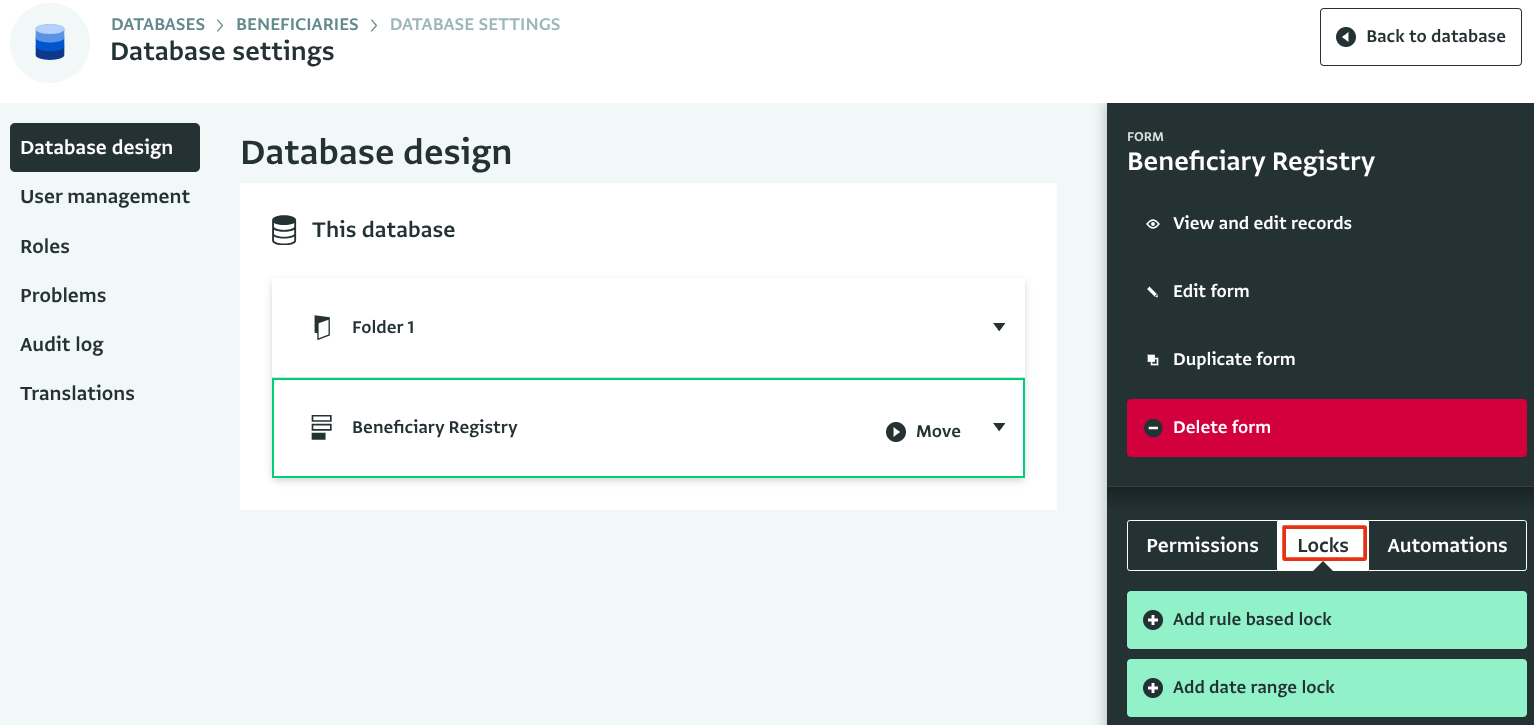Click the red Delete form button
The image size is (1534, 725).
(x=1326, y=427)
